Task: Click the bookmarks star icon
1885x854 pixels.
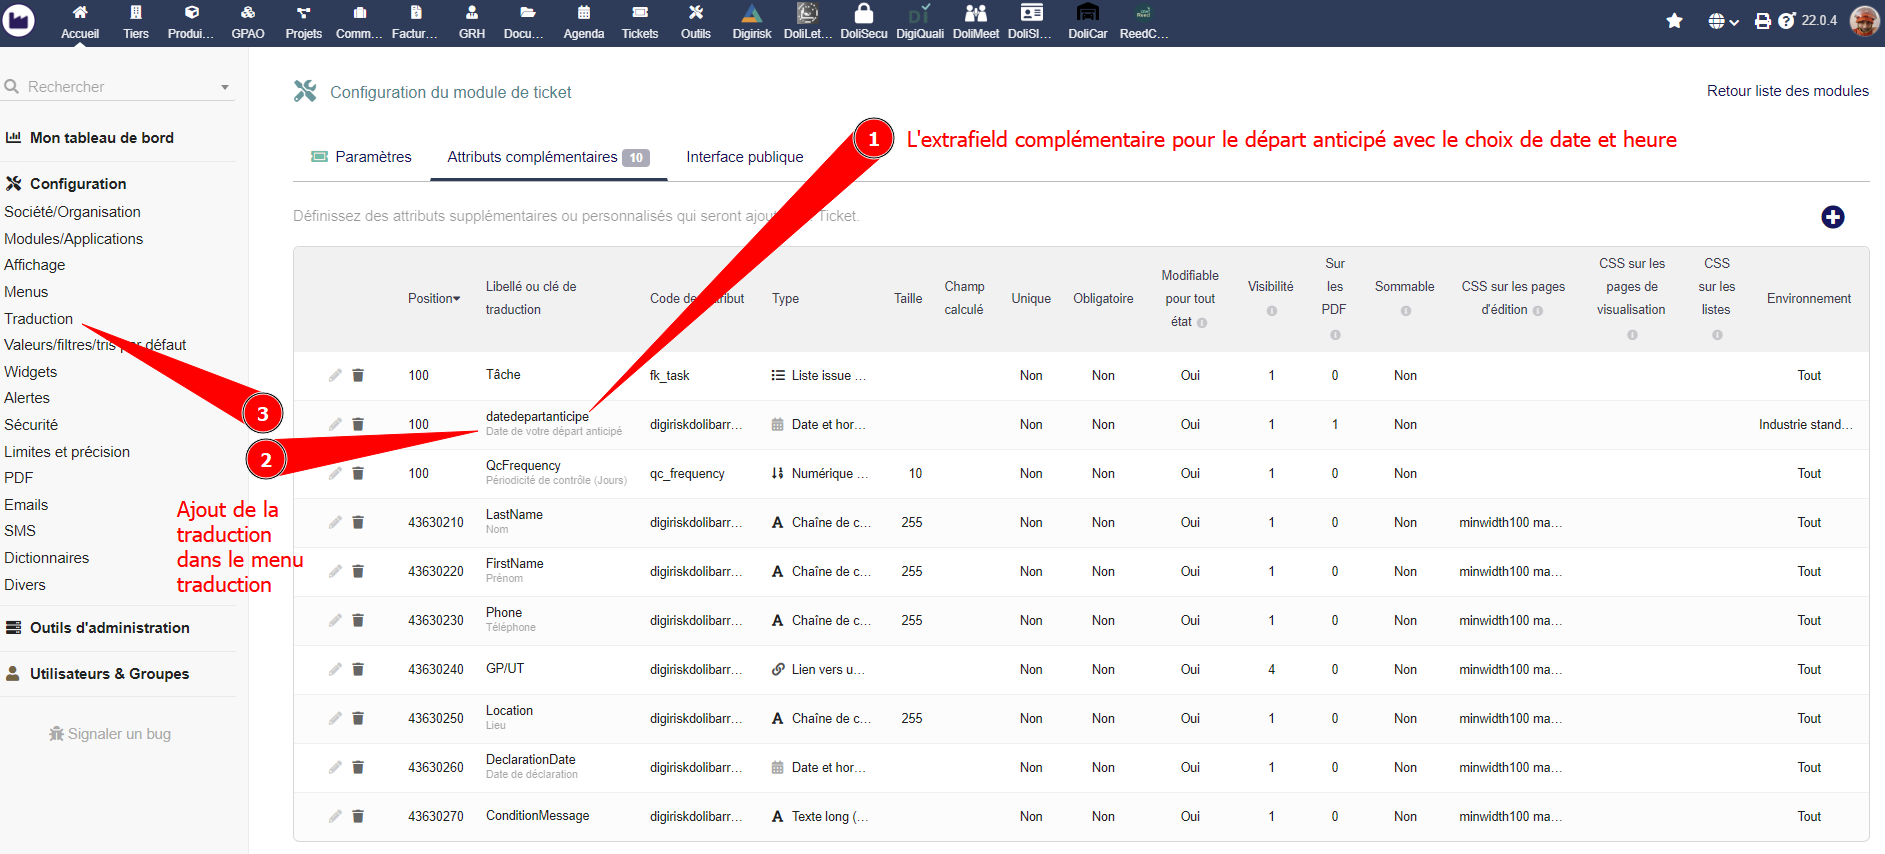Action: [1674, 21]
